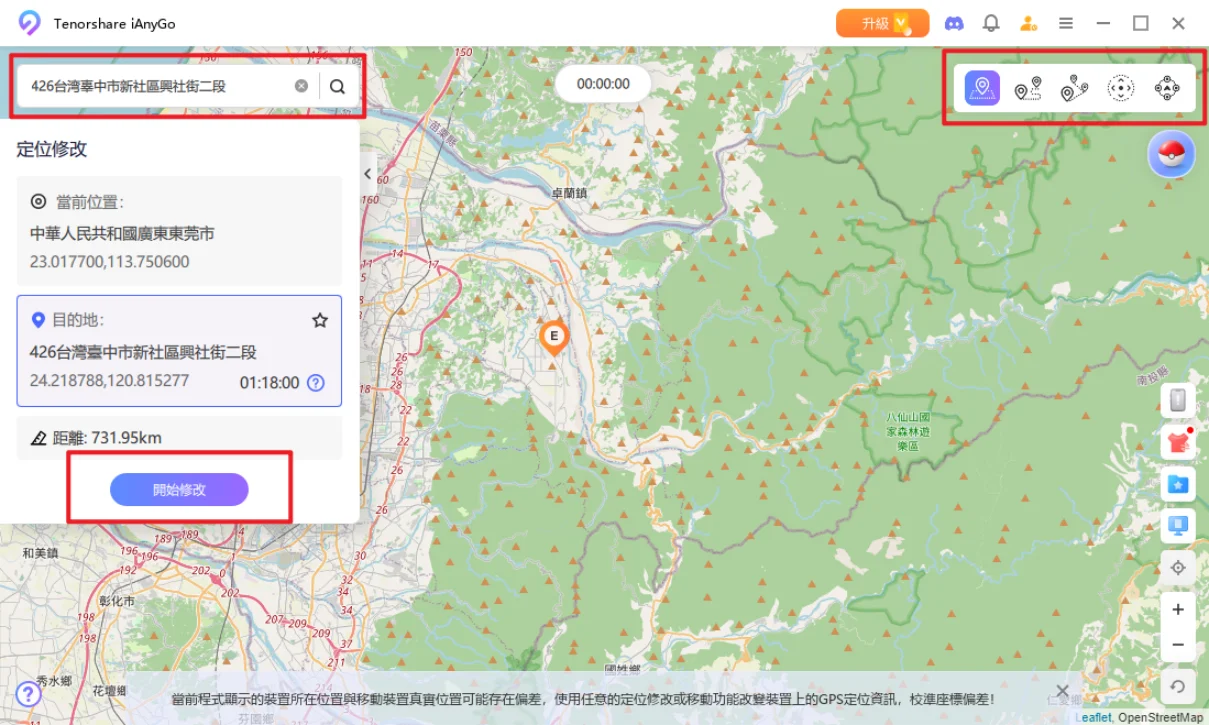Click the device phone icon on right sidebar

[x=1178, y=400]
